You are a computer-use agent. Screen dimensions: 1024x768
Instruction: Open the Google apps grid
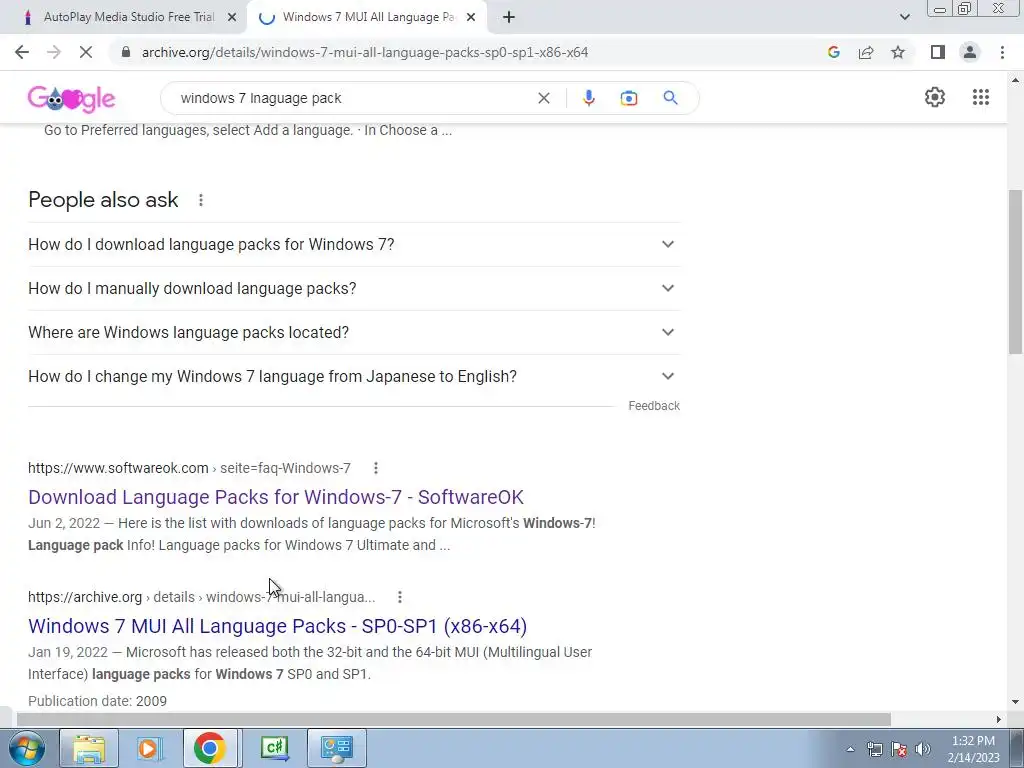(980, 97)
